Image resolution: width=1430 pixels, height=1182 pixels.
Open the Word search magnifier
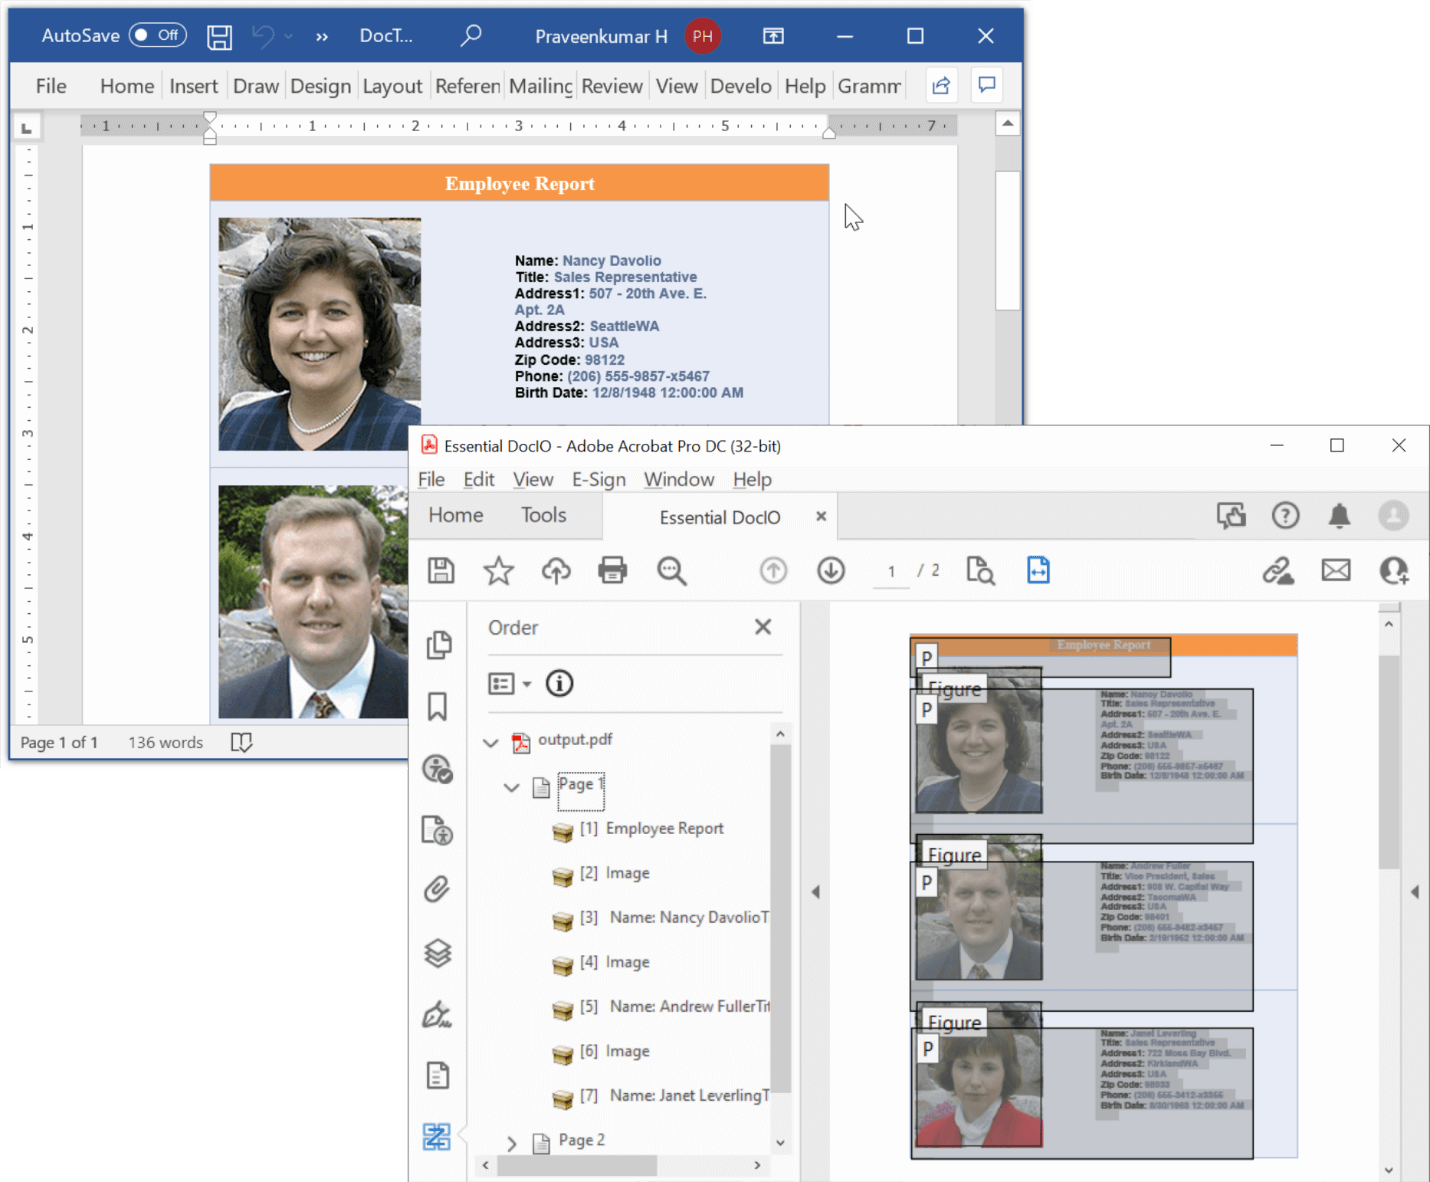coord(471,36)
